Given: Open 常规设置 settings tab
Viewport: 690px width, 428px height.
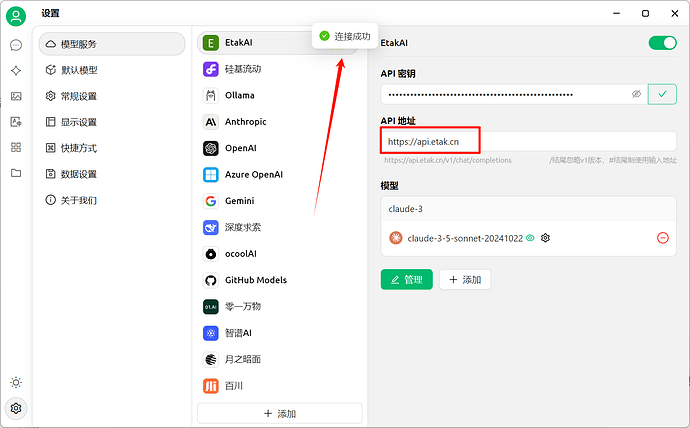Looking at the screenshot, I should click(112, 96).
